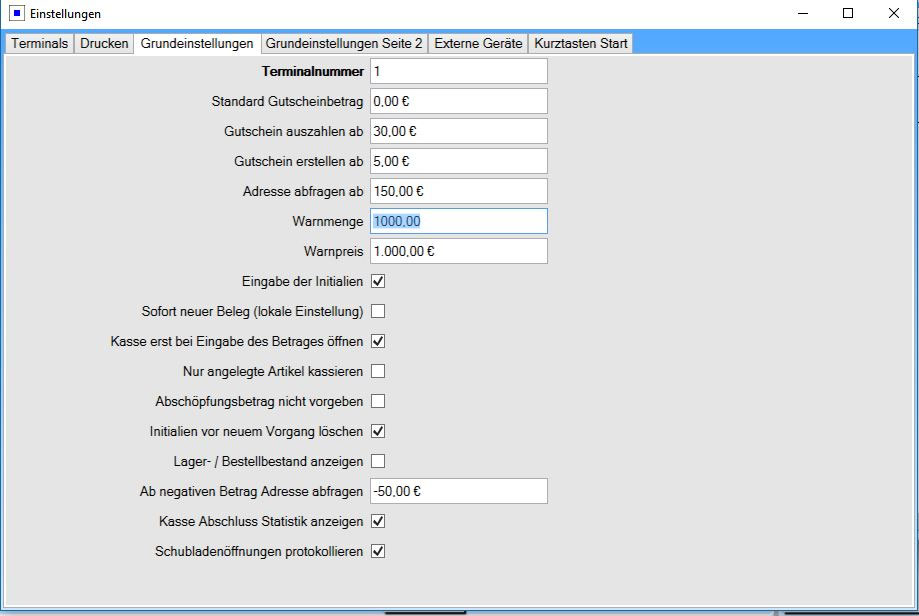Open the Externe Geräte tab

tap(478, 44)
